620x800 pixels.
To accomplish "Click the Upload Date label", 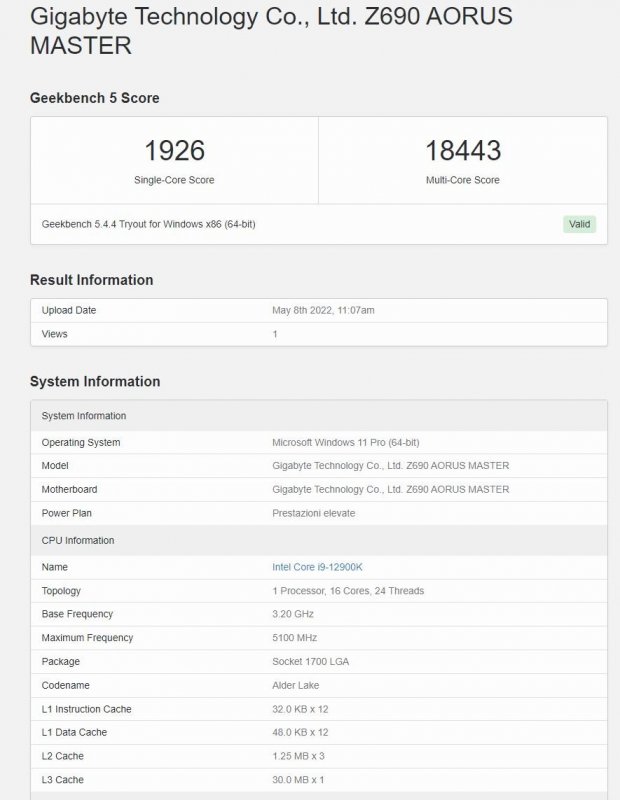I will click(69, 310).
